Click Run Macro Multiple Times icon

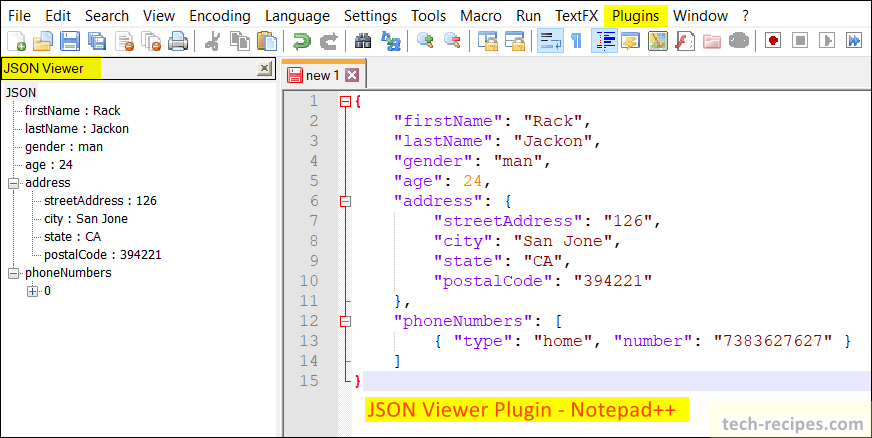[854, 41]
